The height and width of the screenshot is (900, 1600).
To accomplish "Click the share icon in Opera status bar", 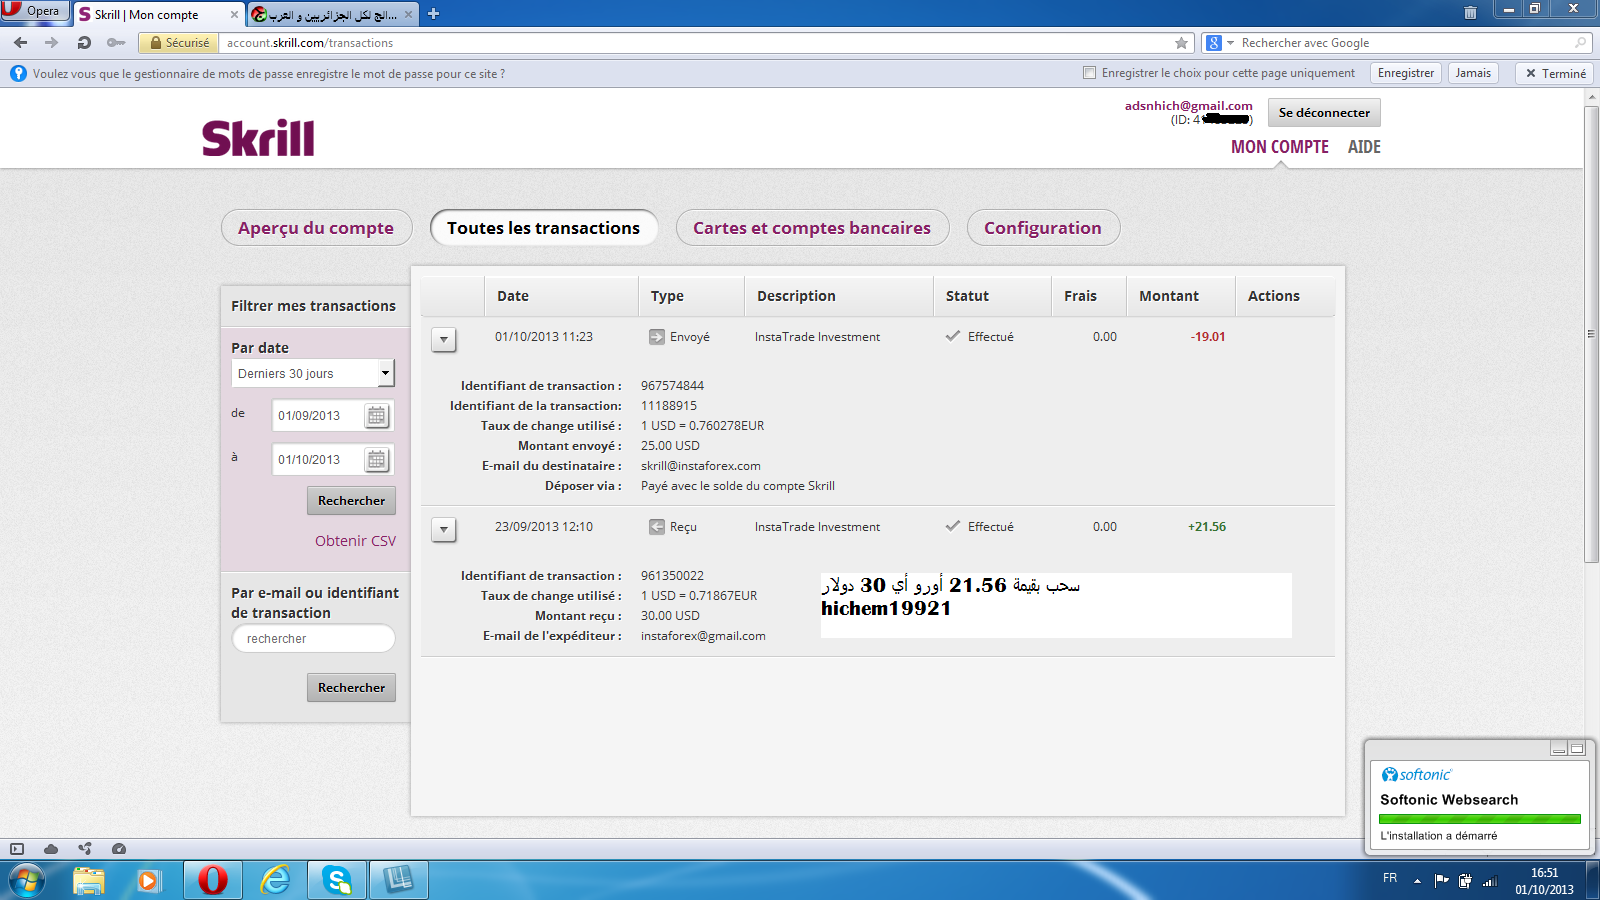I will 85,849.
